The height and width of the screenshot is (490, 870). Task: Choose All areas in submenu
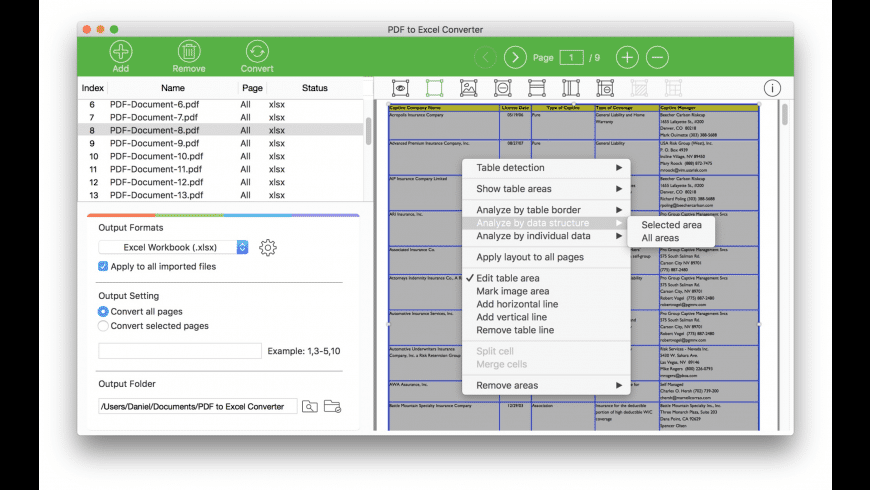point(671,238)
